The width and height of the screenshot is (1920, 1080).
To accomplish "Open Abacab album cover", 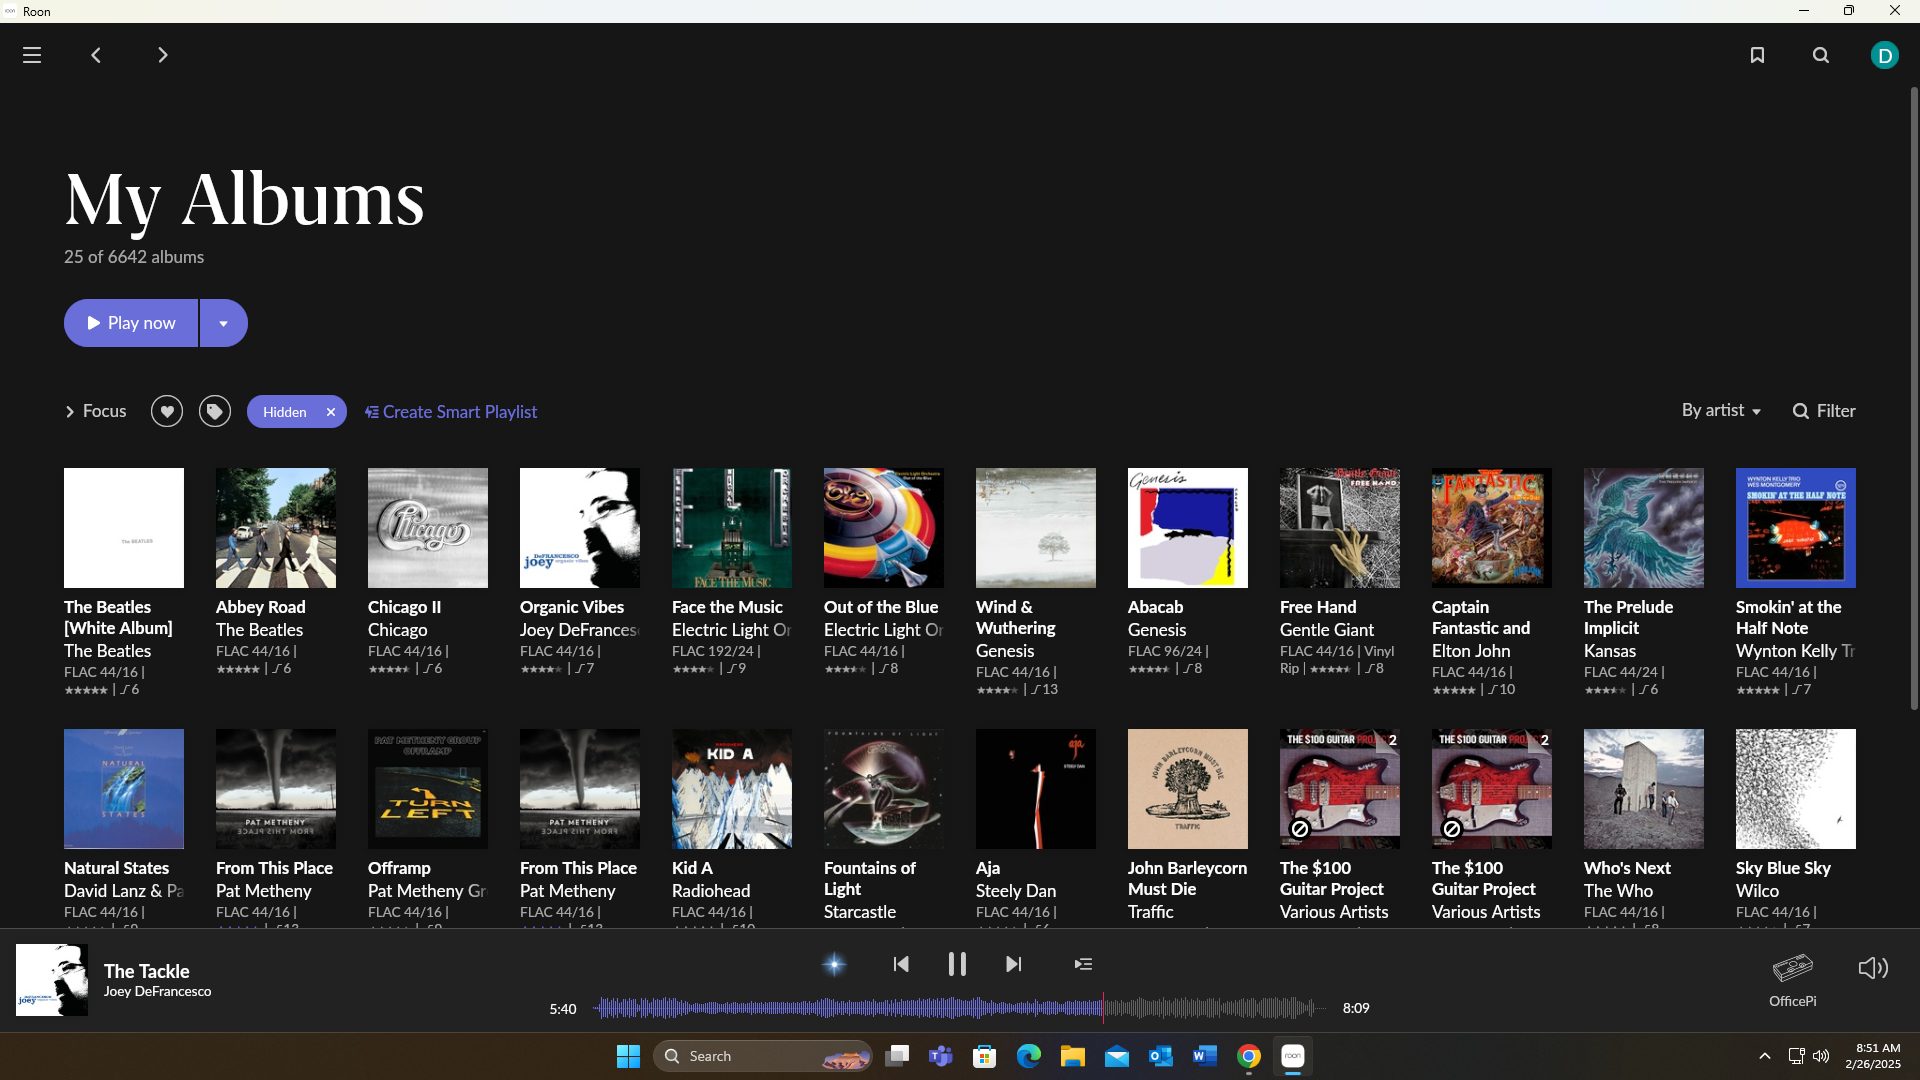I will (1188, 528).
